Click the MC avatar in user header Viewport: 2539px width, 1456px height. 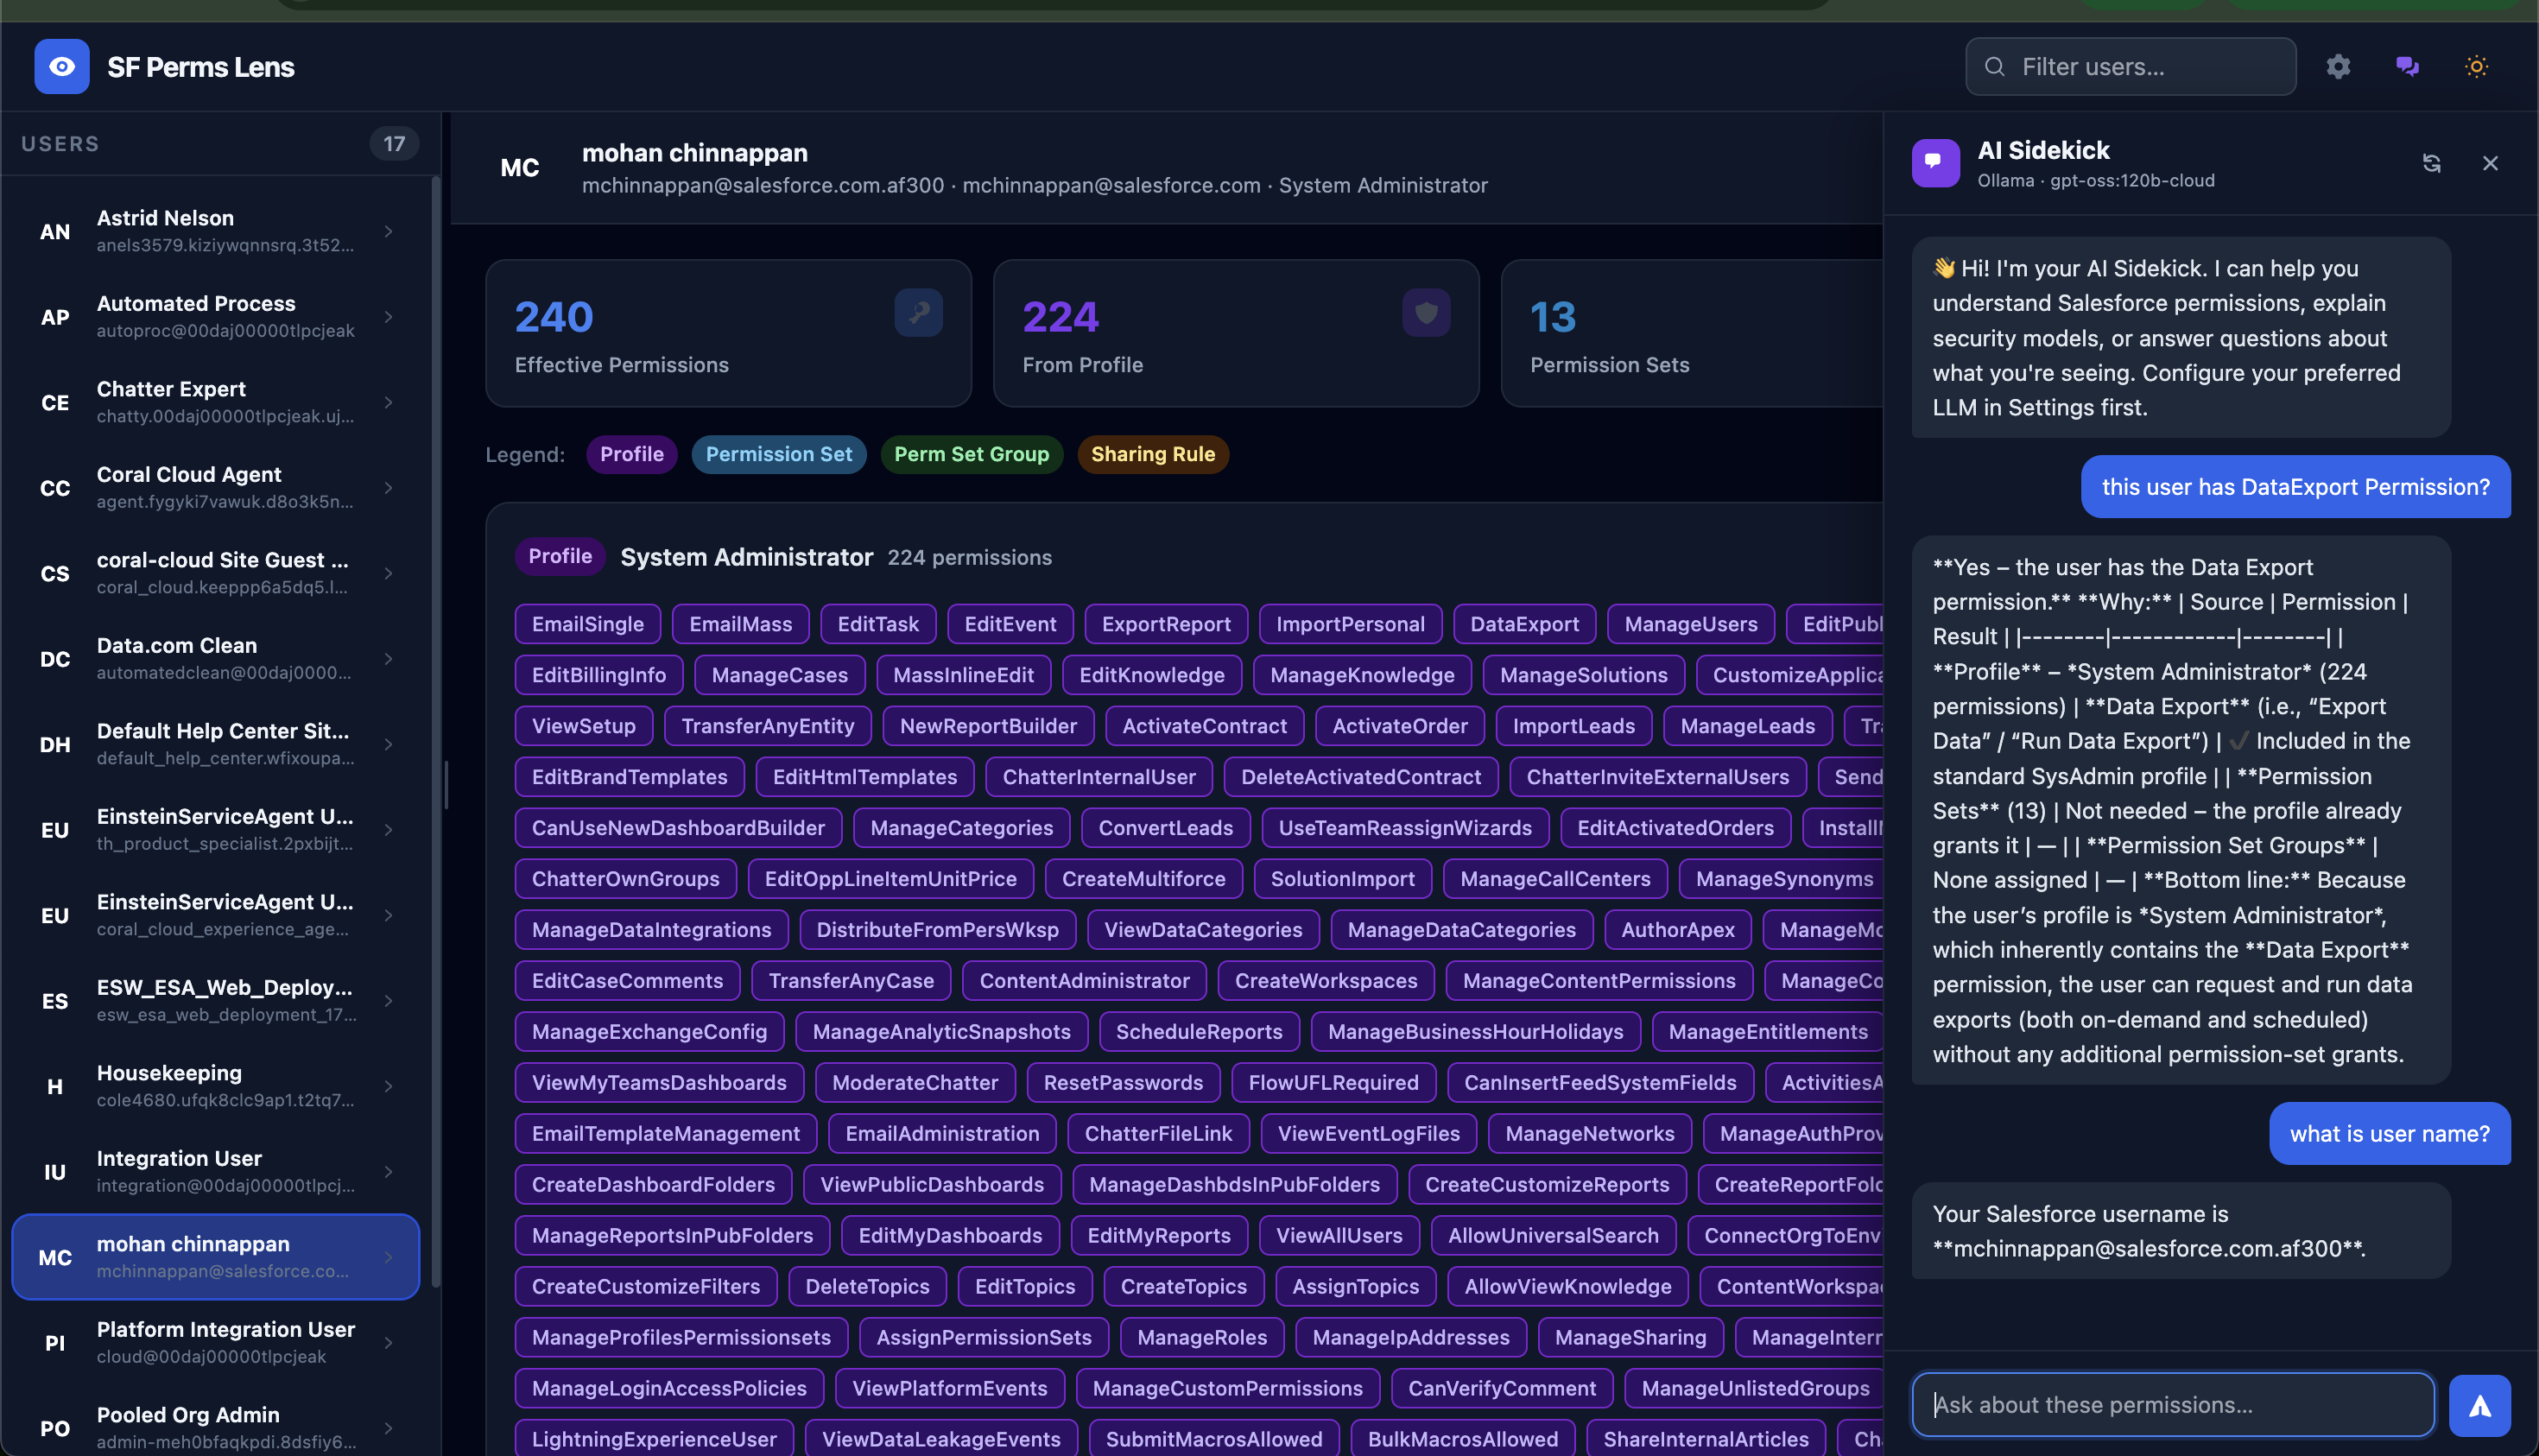coord(520,168)
